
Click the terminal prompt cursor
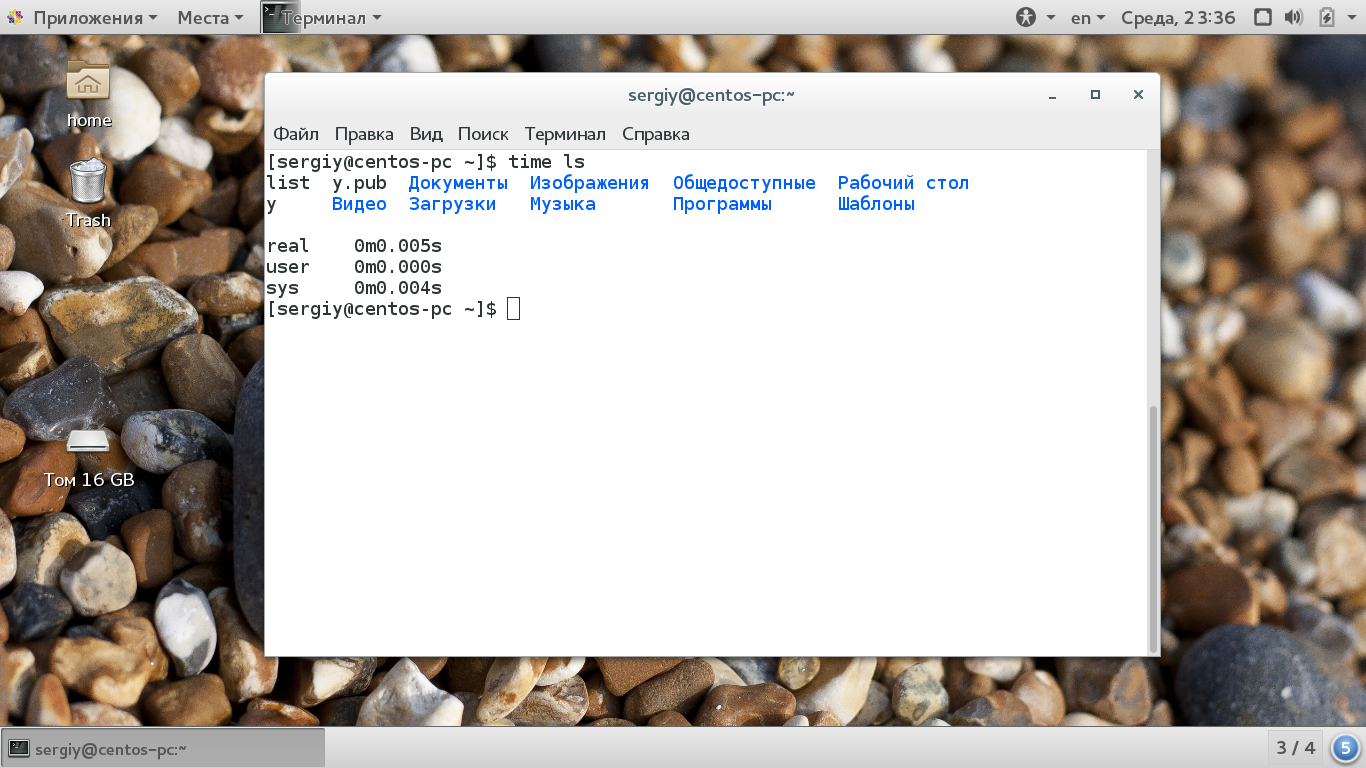point(514,309)
